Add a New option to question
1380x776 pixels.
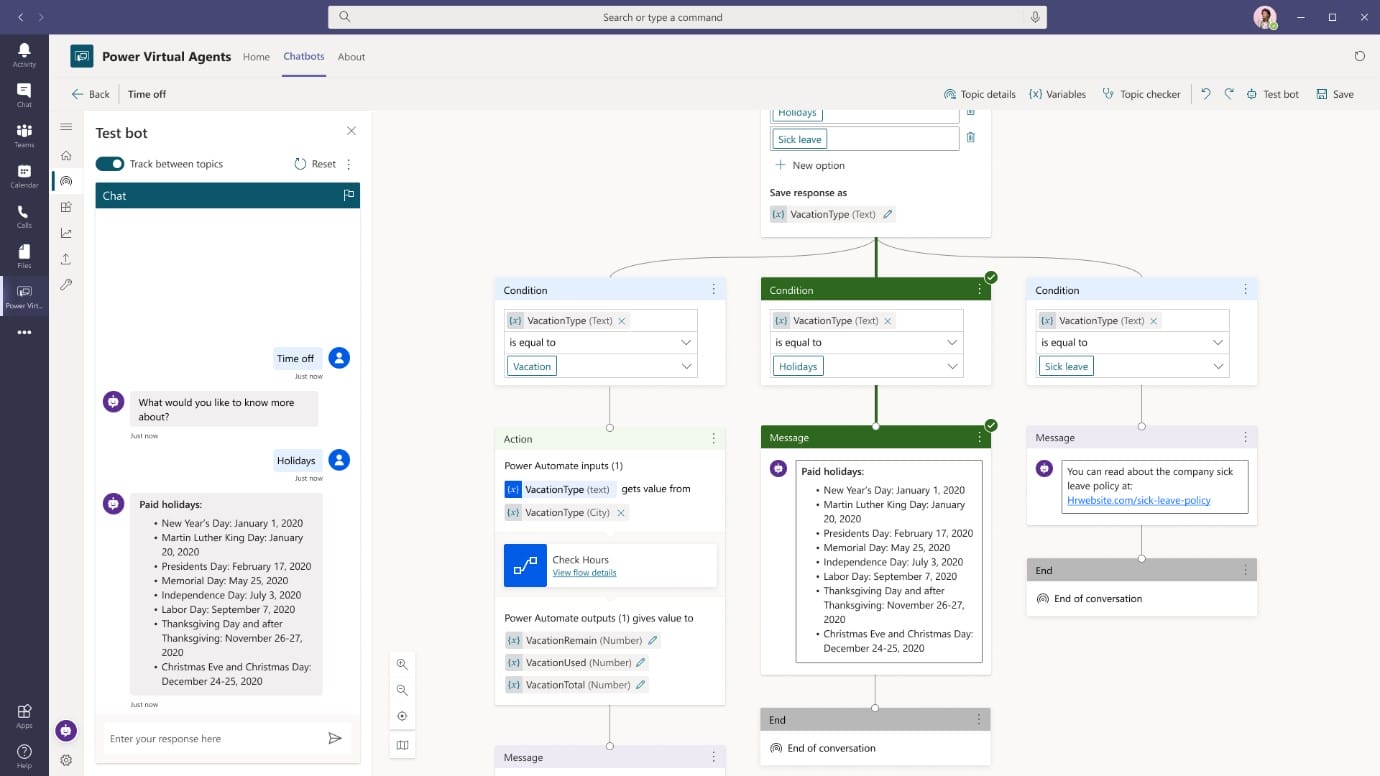tap(810, 165)
